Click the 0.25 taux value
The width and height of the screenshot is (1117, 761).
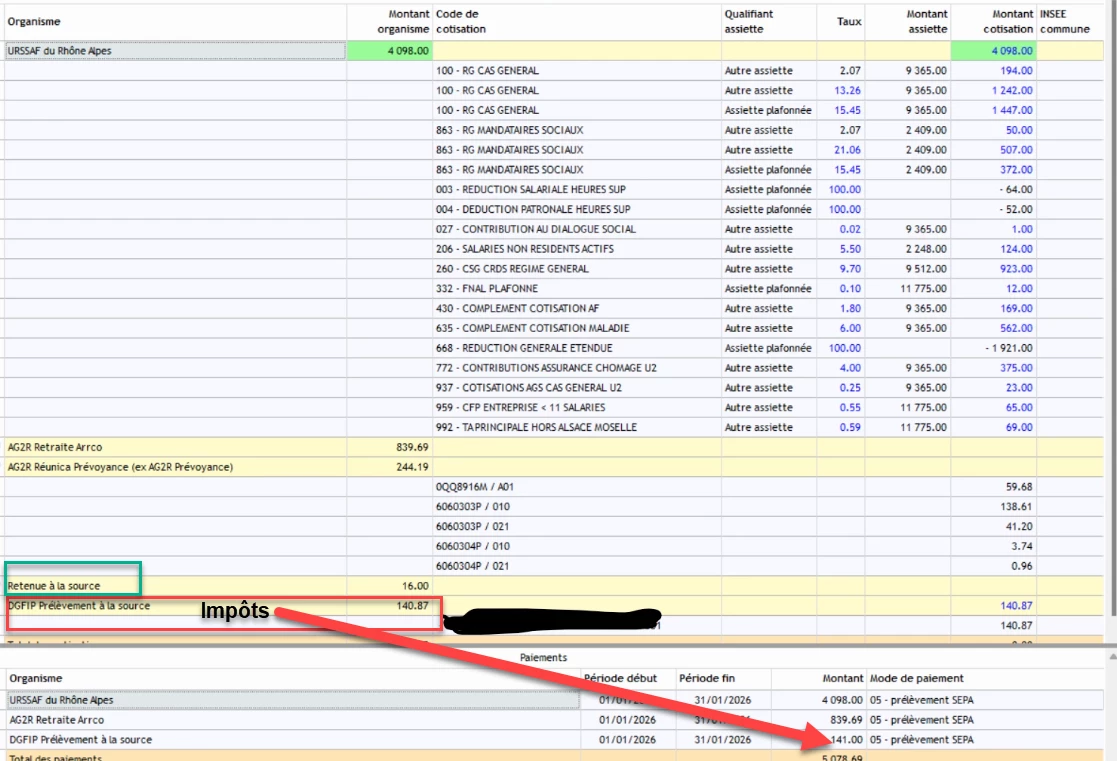(x=850, y=388)
